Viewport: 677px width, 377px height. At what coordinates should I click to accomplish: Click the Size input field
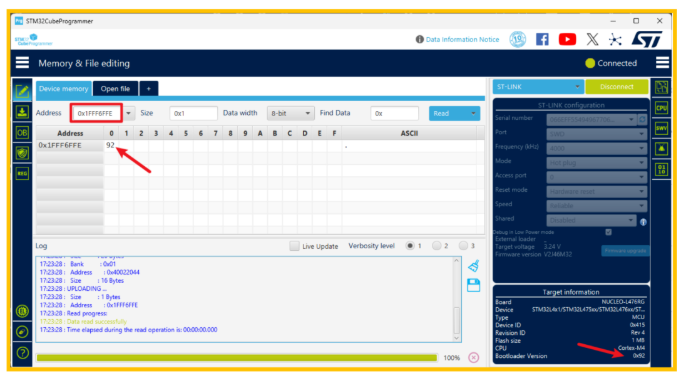(193, 113)
